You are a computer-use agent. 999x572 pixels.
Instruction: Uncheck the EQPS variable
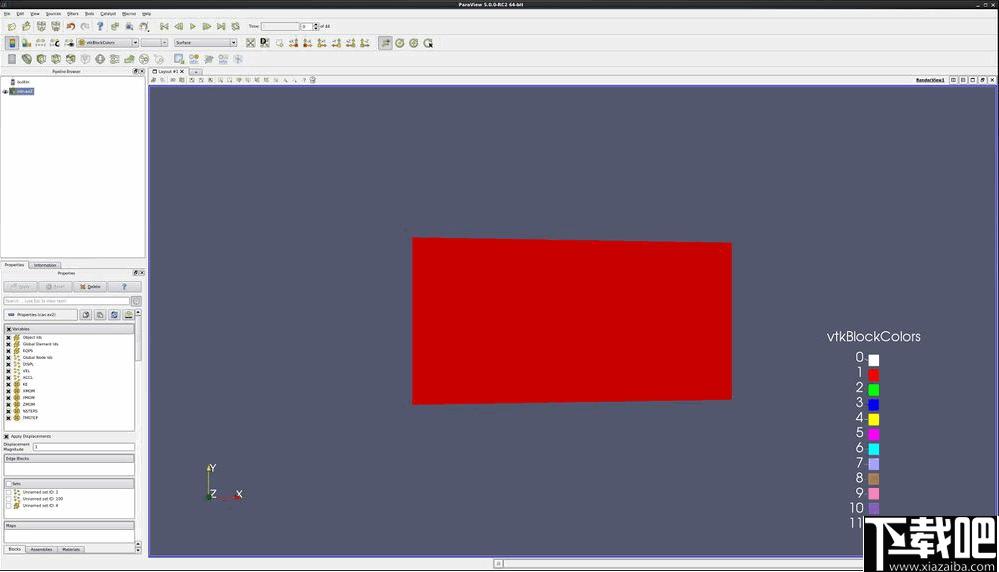(x=9, y=350)
